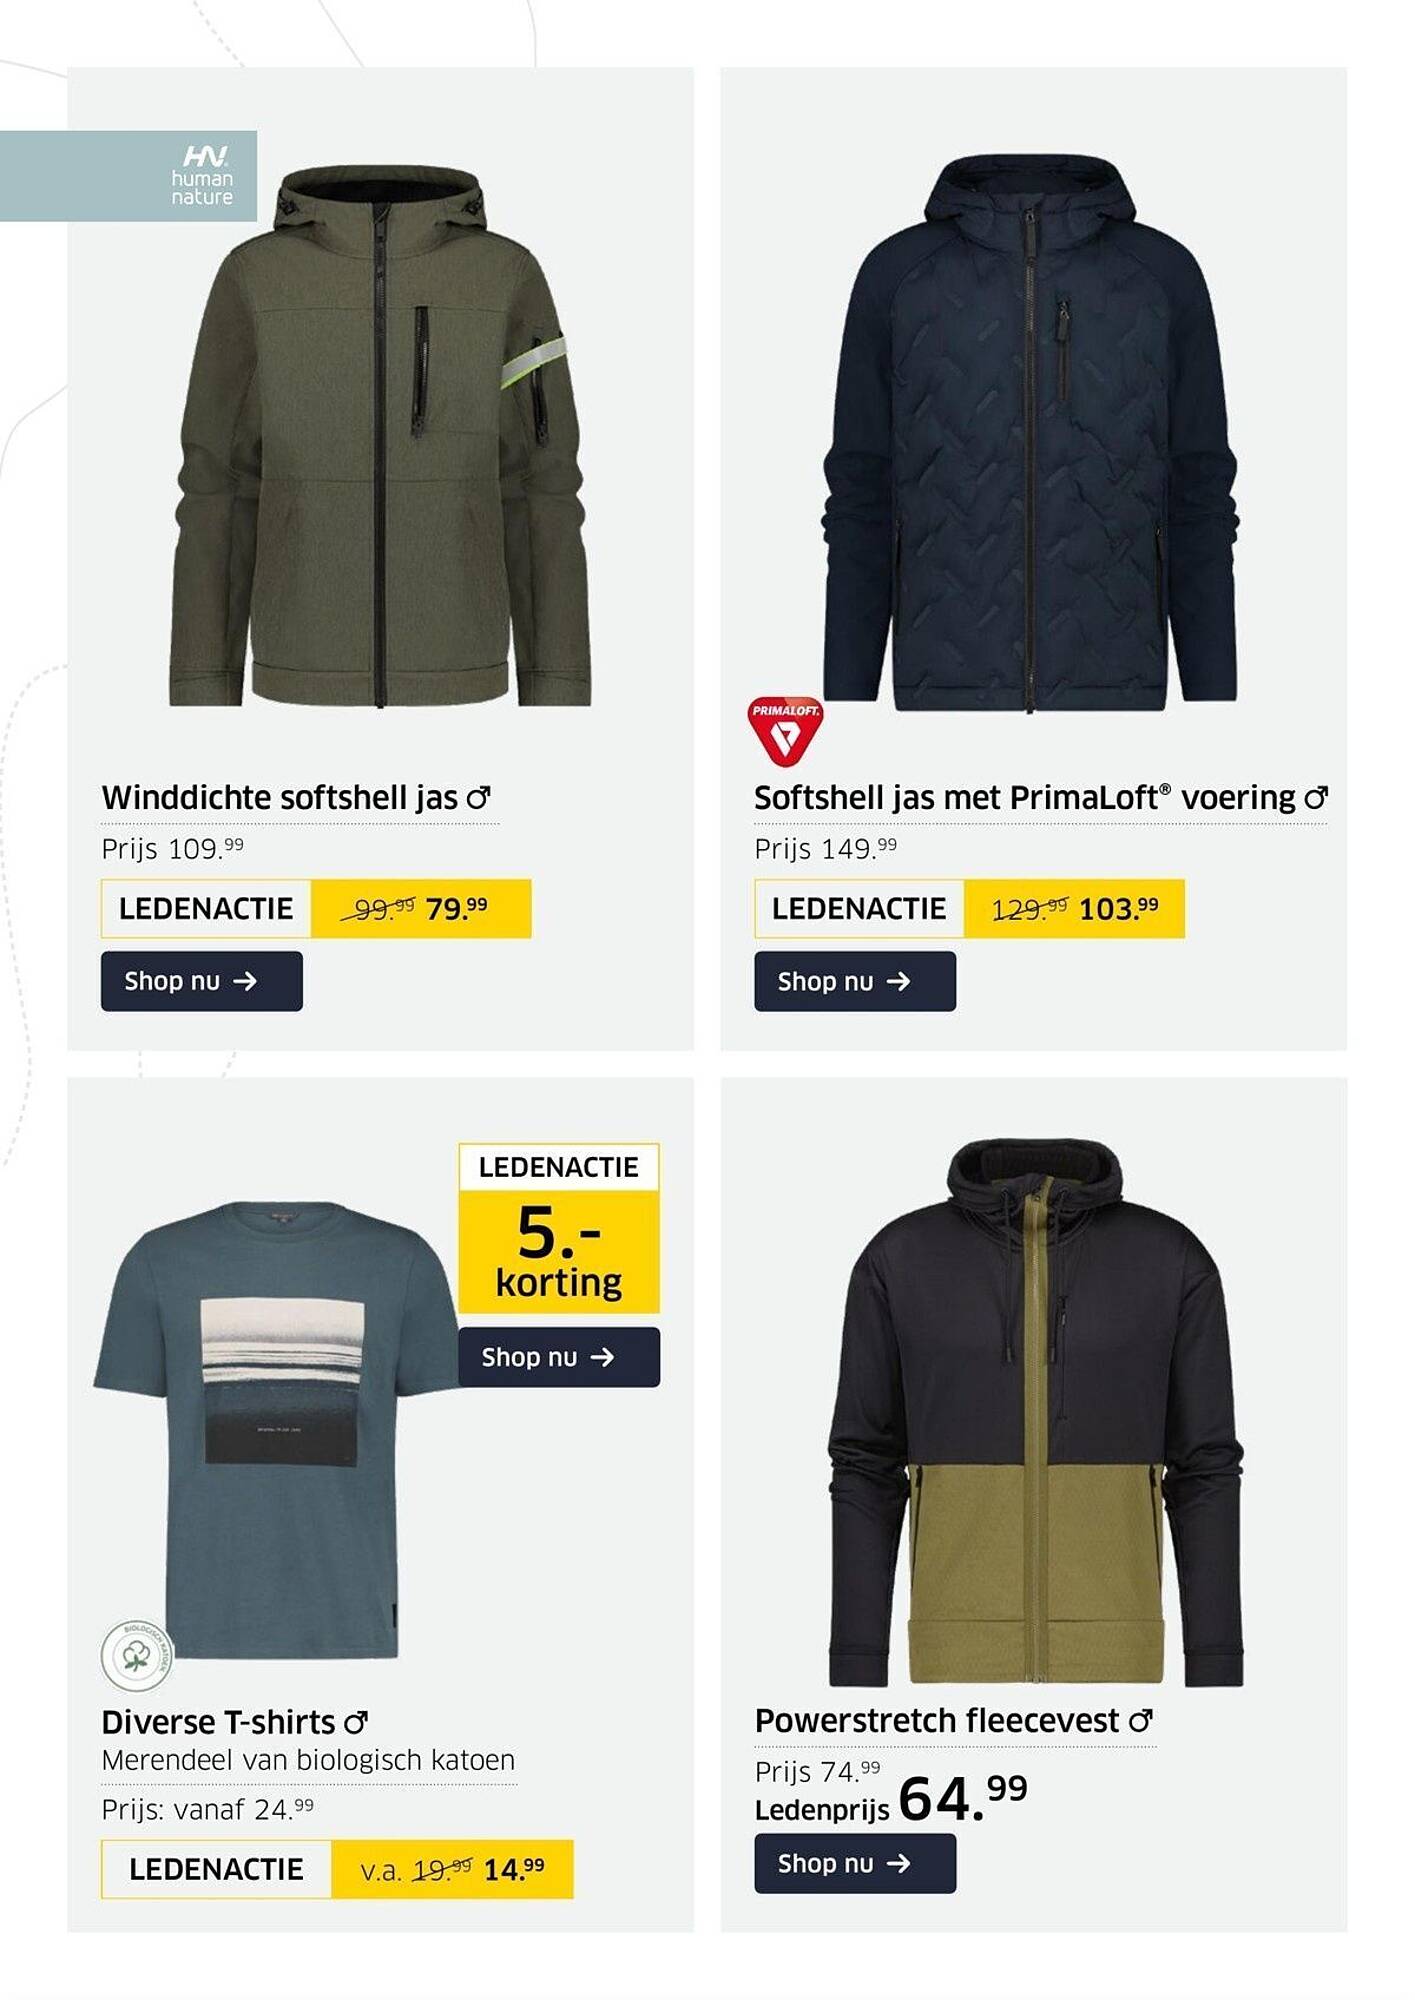Viewport: 1415px width, 2000px height.
Task: Click the 5.- korting ledenactie badge
Action: pos(559,1228)
